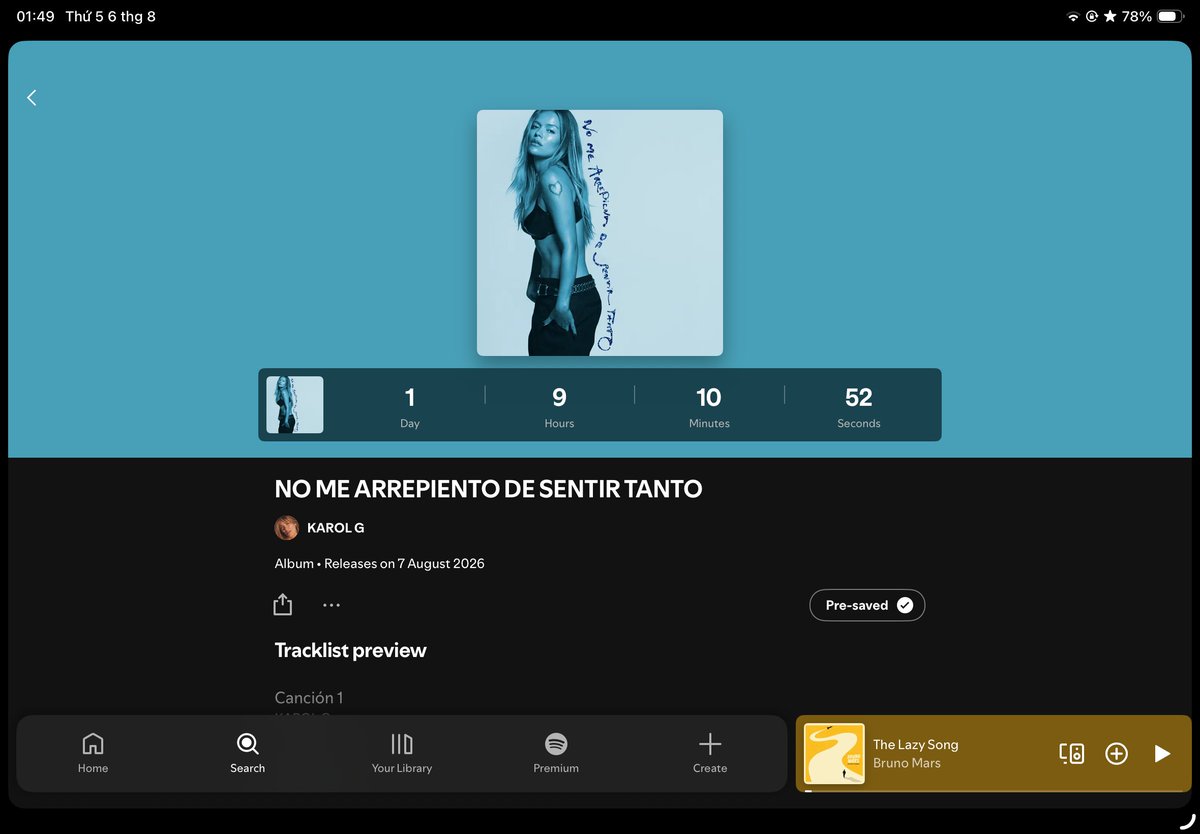1200x834 pixels.
Task: Tap The Lazy Song title in mini player
Action: click(915, 744)
